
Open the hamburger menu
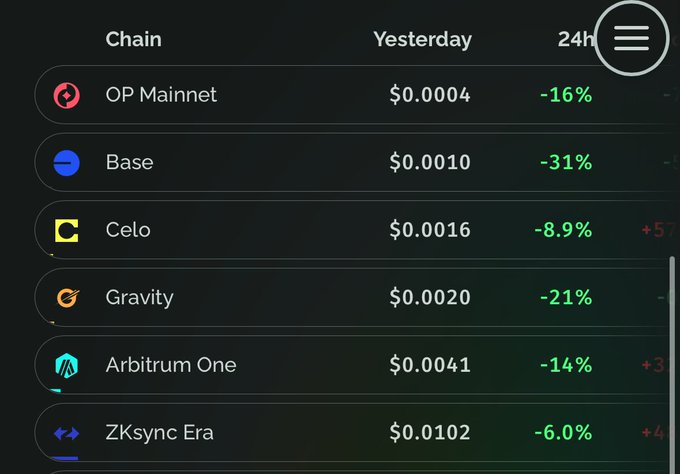(x=631, y=38)
